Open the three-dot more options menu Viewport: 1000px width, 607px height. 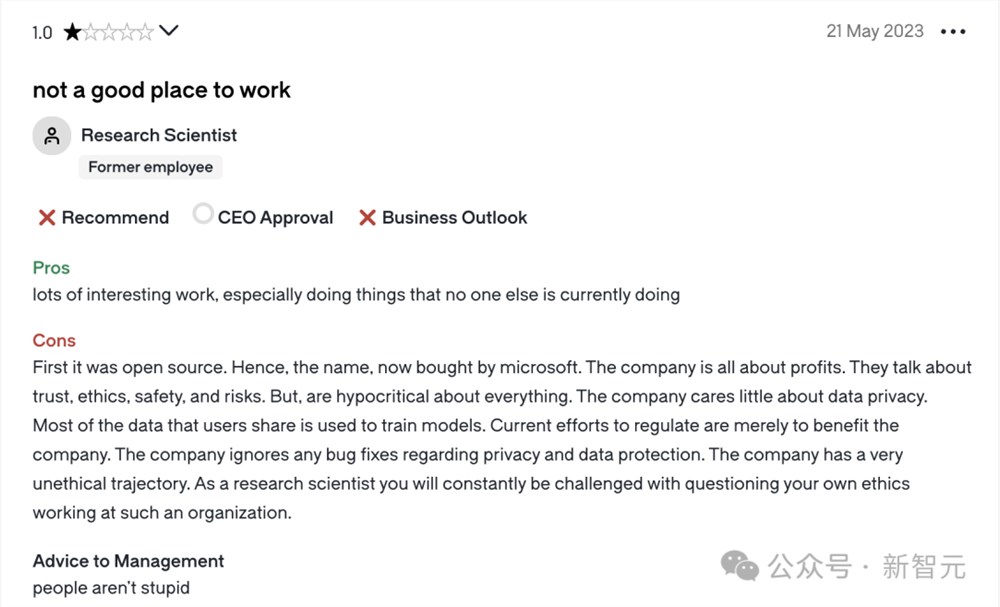click(953, 32)
